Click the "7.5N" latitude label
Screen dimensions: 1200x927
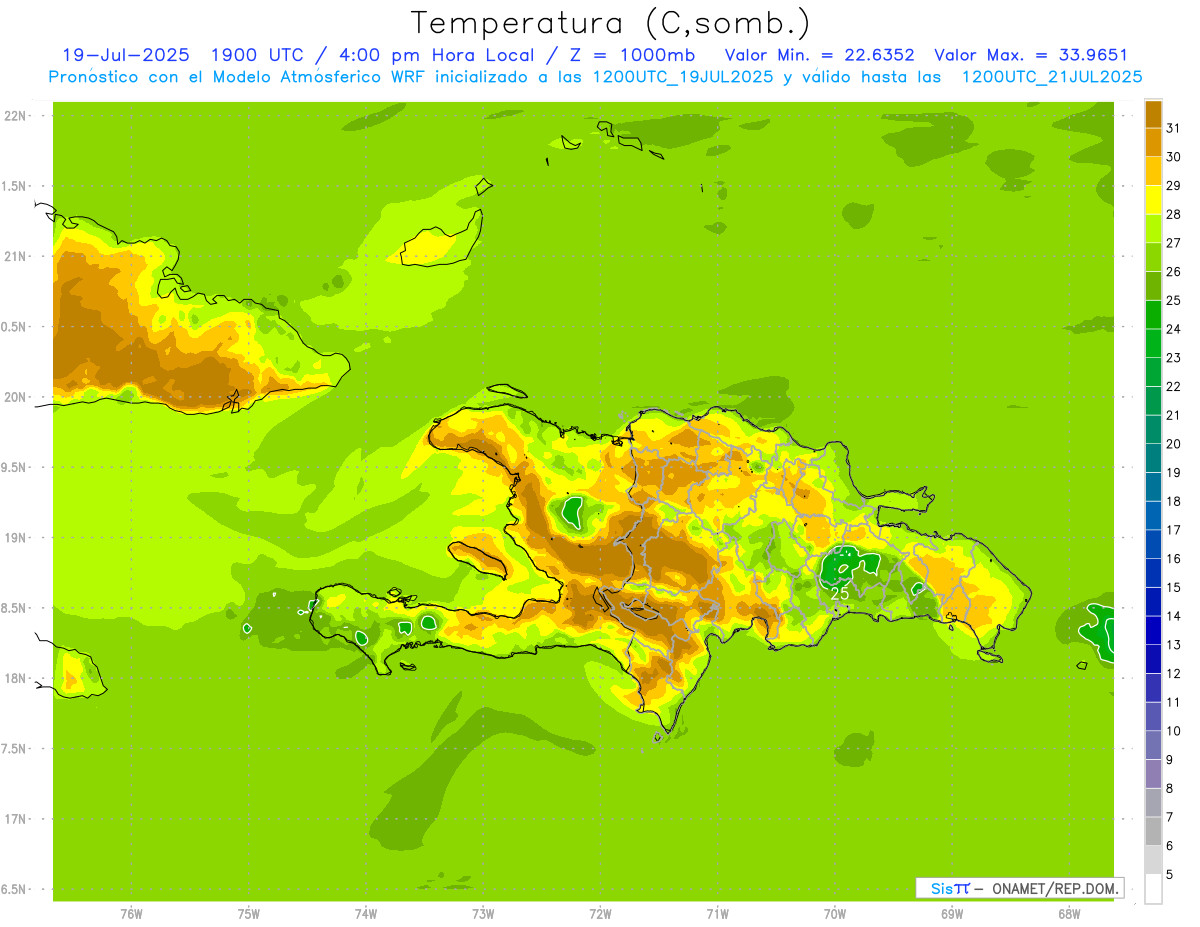[15, 749]
